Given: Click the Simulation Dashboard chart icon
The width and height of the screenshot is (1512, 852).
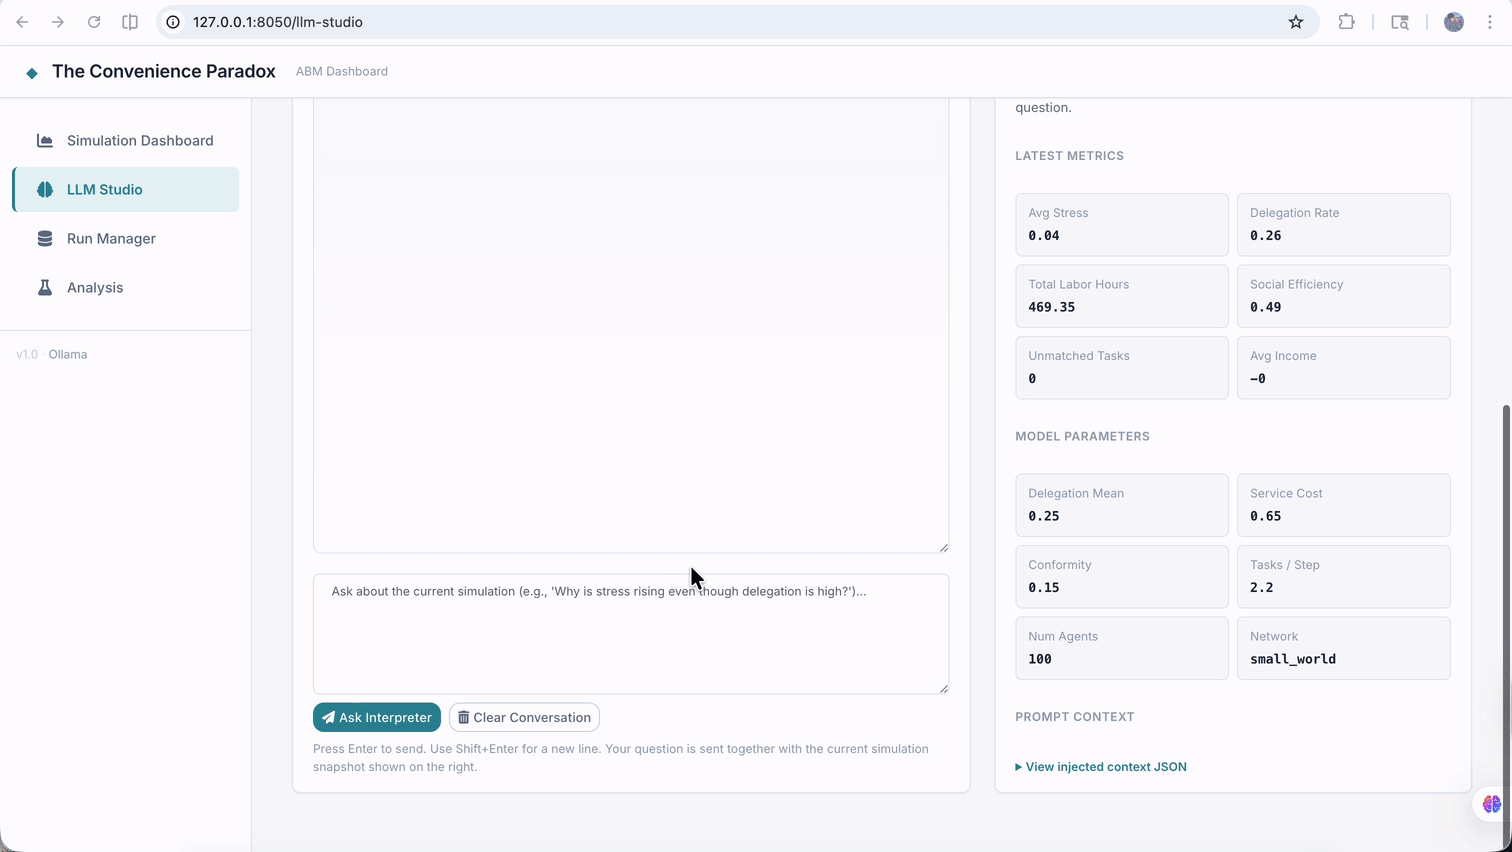Looking at the screenshot, I should coord(45,141).
